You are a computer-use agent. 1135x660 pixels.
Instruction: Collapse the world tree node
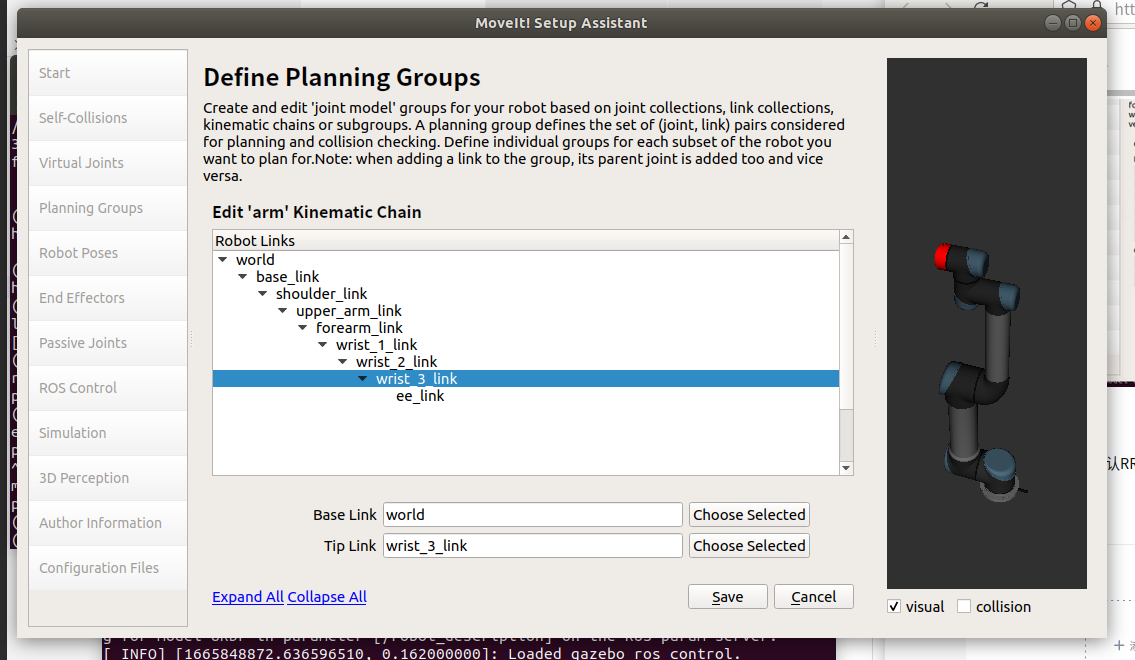click(223, 260)
